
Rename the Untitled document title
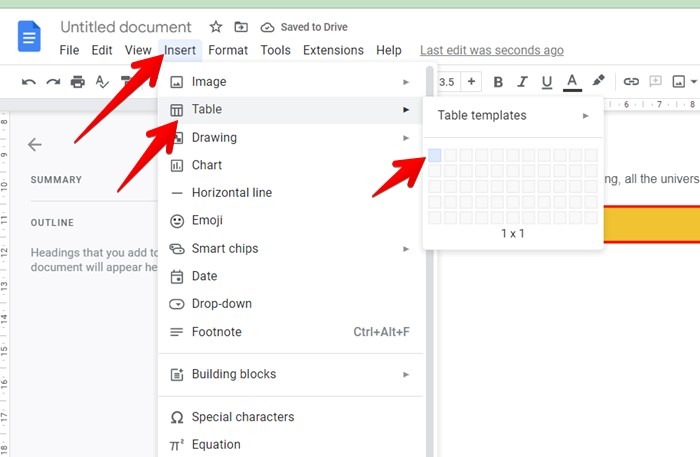tap(126, 27)
